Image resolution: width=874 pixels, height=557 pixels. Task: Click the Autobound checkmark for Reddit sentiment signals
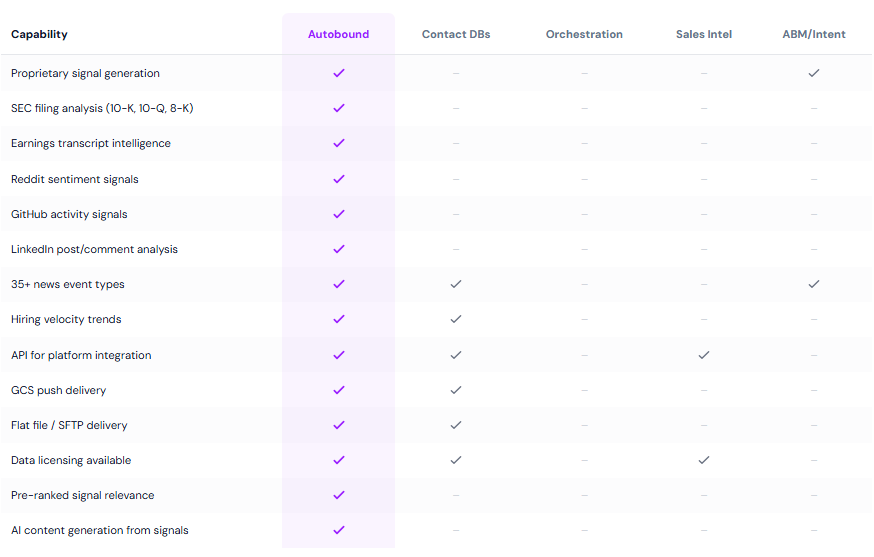[x=338, y=179]
